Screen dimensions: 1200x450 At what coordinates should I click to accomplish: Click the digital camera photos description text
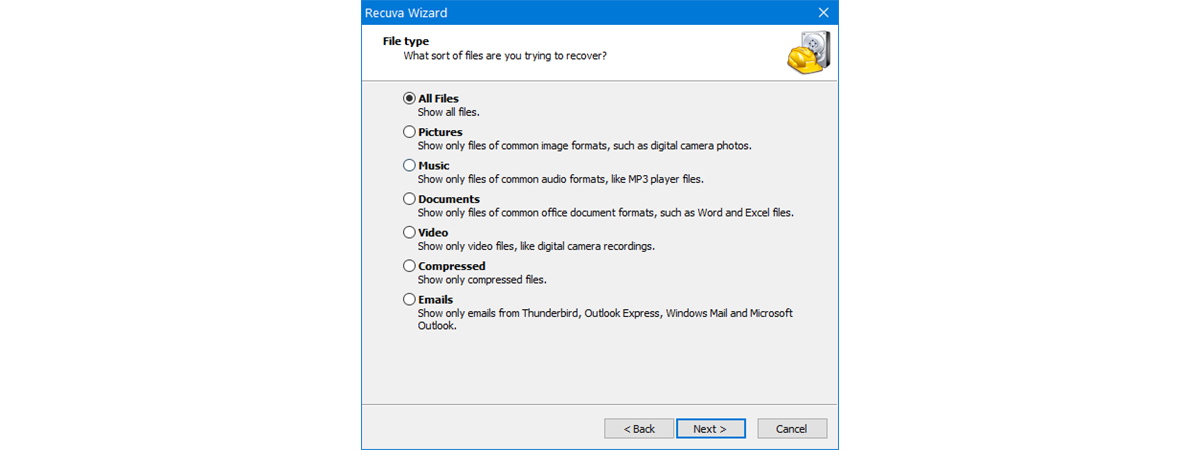(x=584, y=146)
